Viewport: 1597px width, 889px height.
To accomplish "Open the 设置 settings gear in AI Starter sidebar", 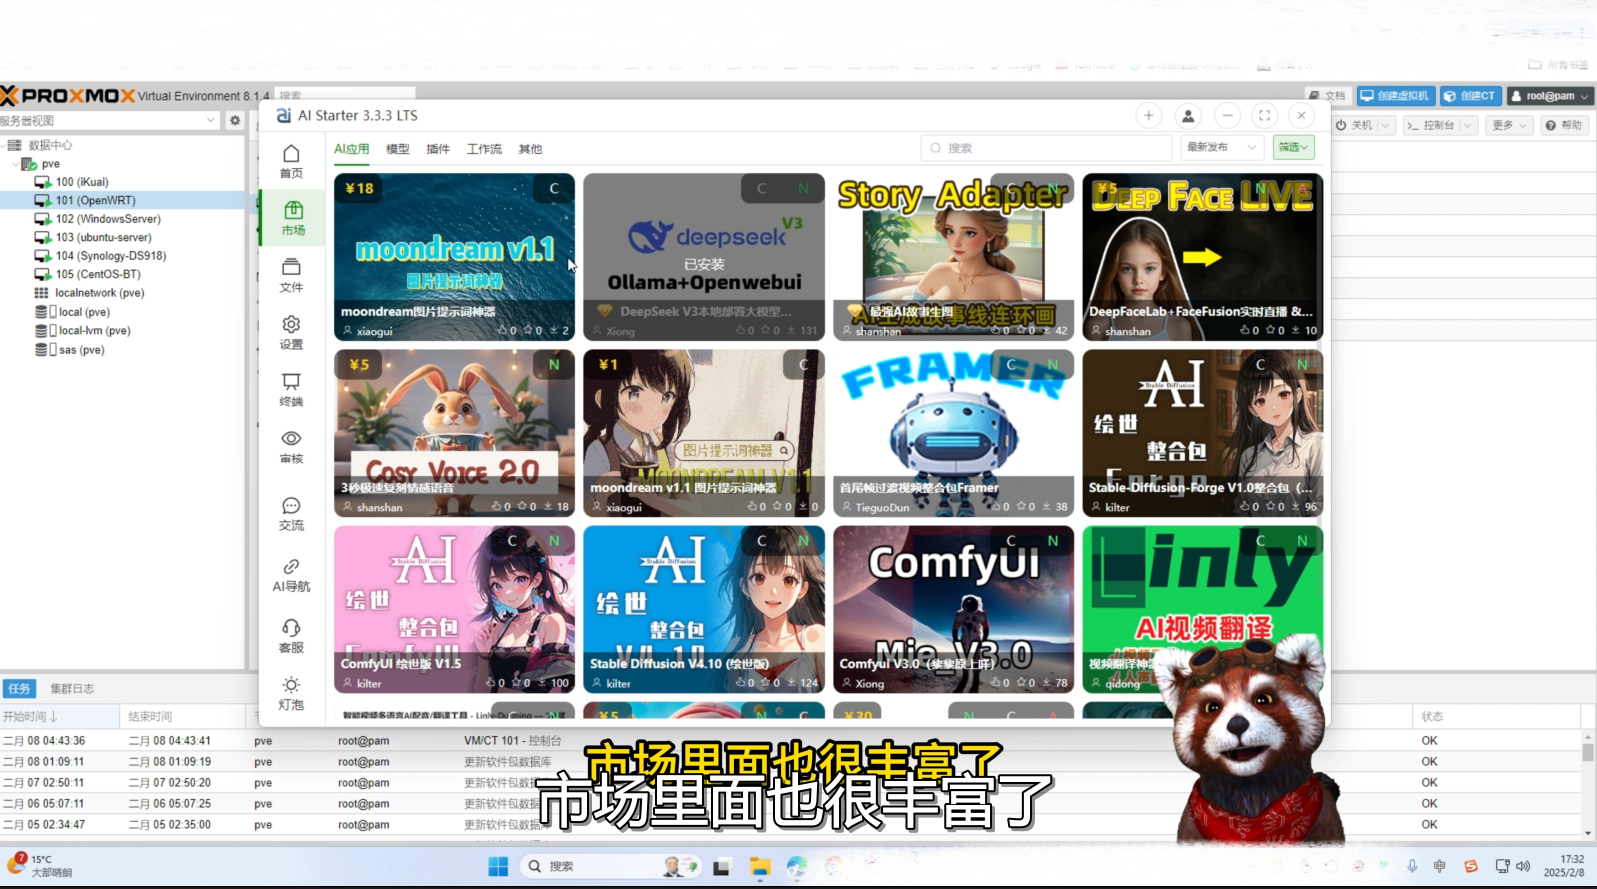I will (x=291, y=331).
